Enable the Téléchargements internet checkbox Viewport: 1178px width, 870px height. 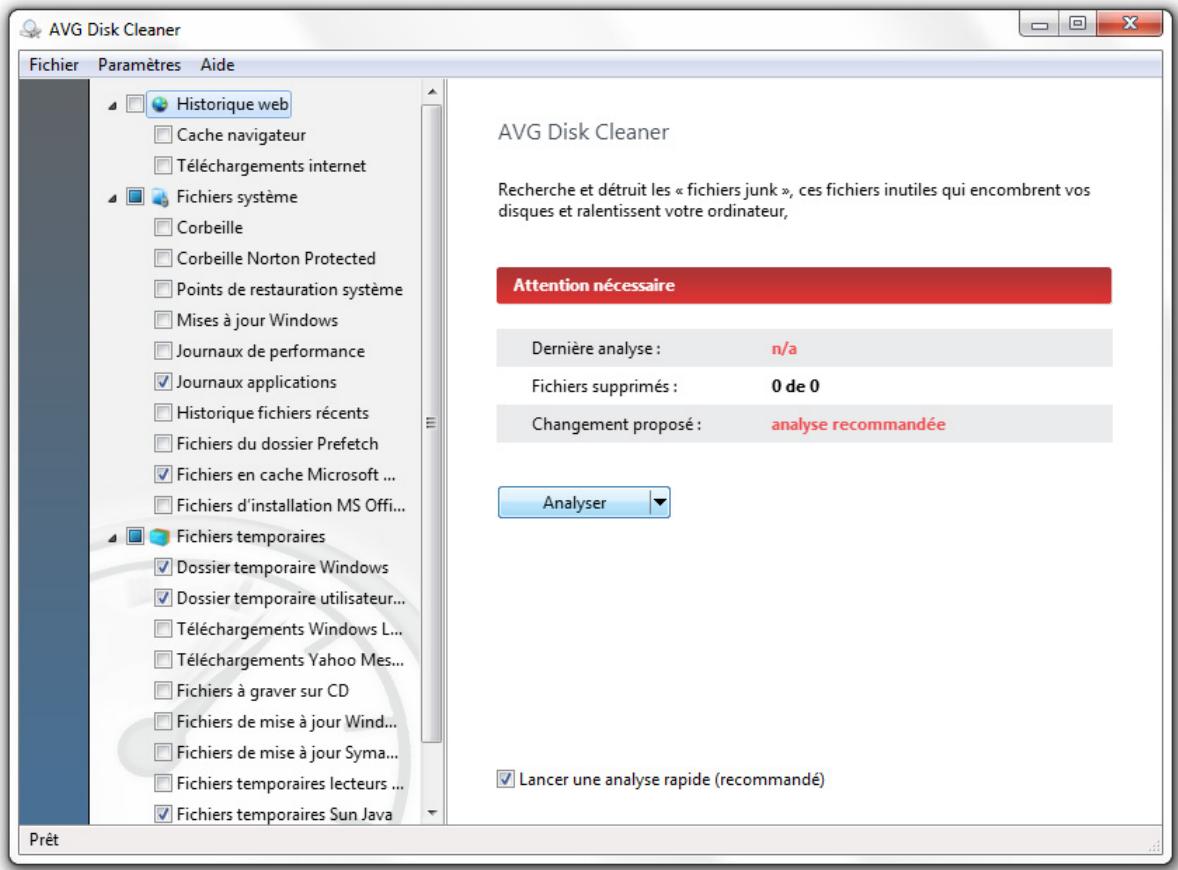[163, 166]
